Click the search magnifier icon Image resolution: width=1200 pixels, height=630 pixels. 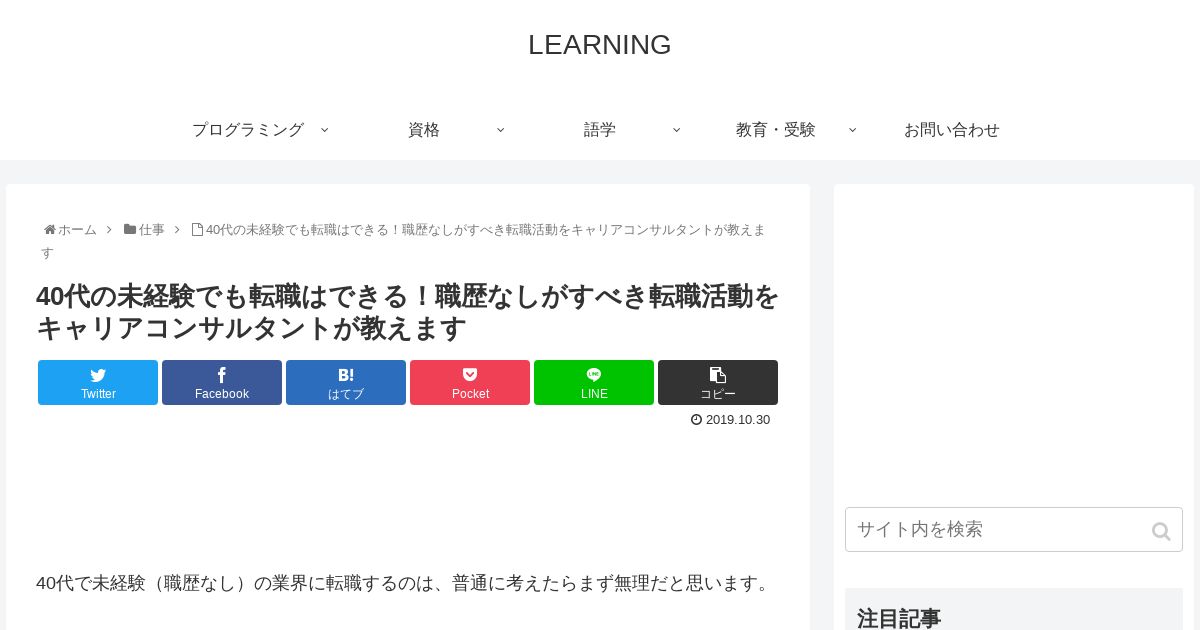[x=1161, y=531]
